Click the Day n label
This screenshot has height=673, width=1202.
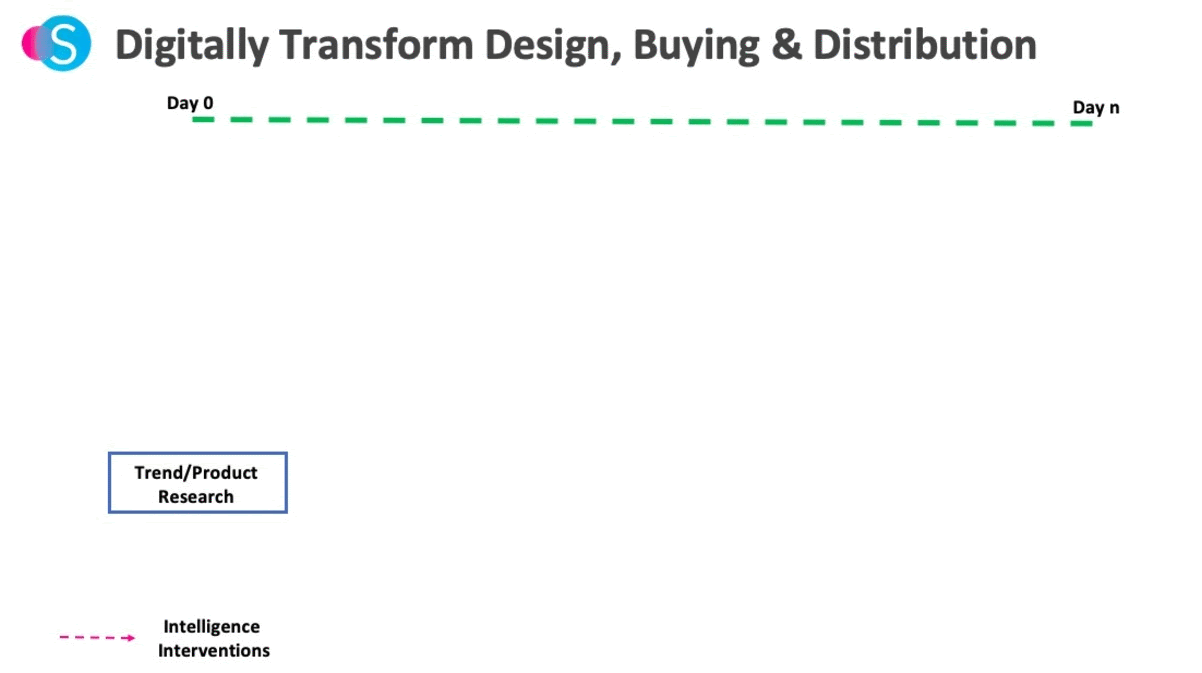[x=1096, y=107]
